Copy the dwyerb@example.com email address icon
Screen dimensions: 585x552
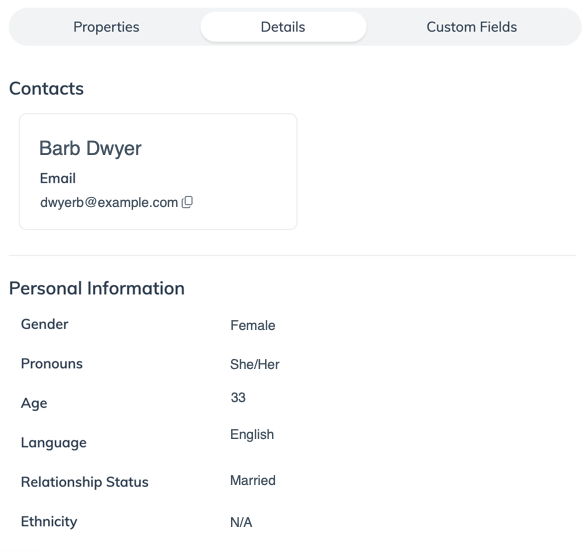[187, 202]
